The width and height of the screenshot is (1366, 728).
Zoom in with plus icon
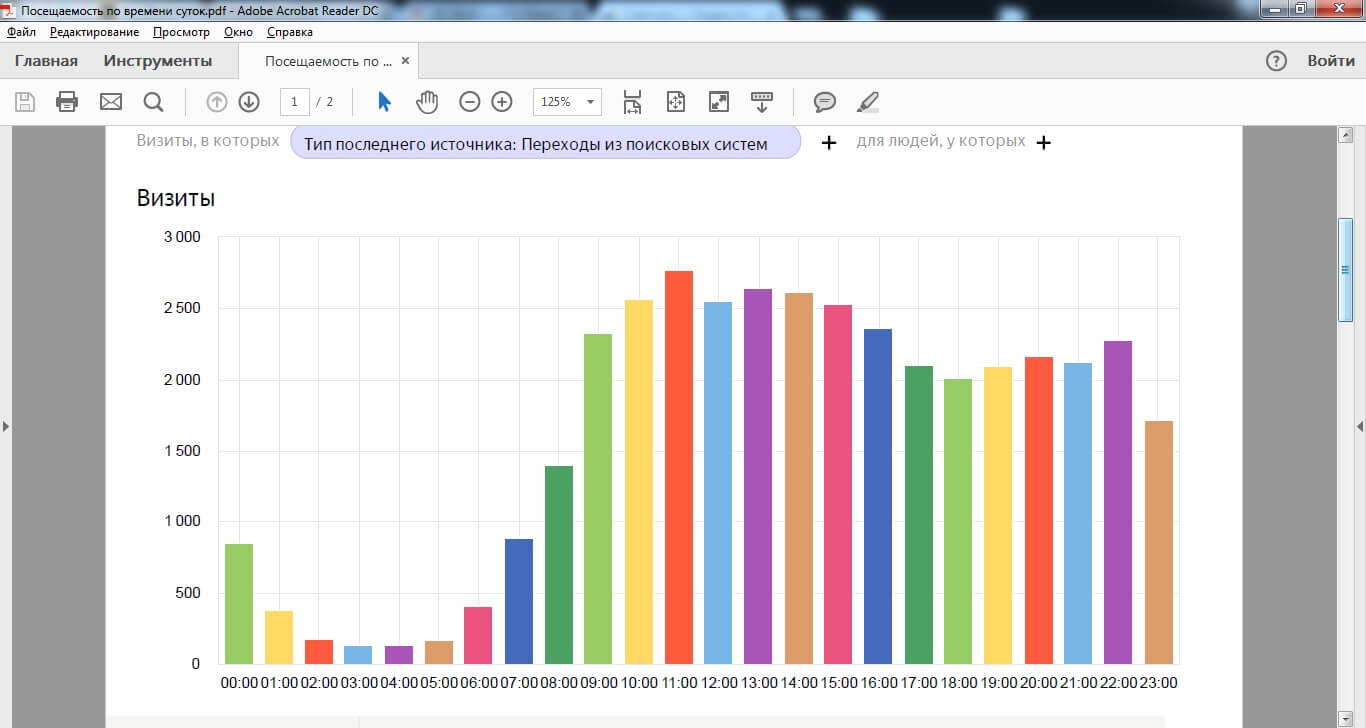pyautogui.click(x=502, y=102)
